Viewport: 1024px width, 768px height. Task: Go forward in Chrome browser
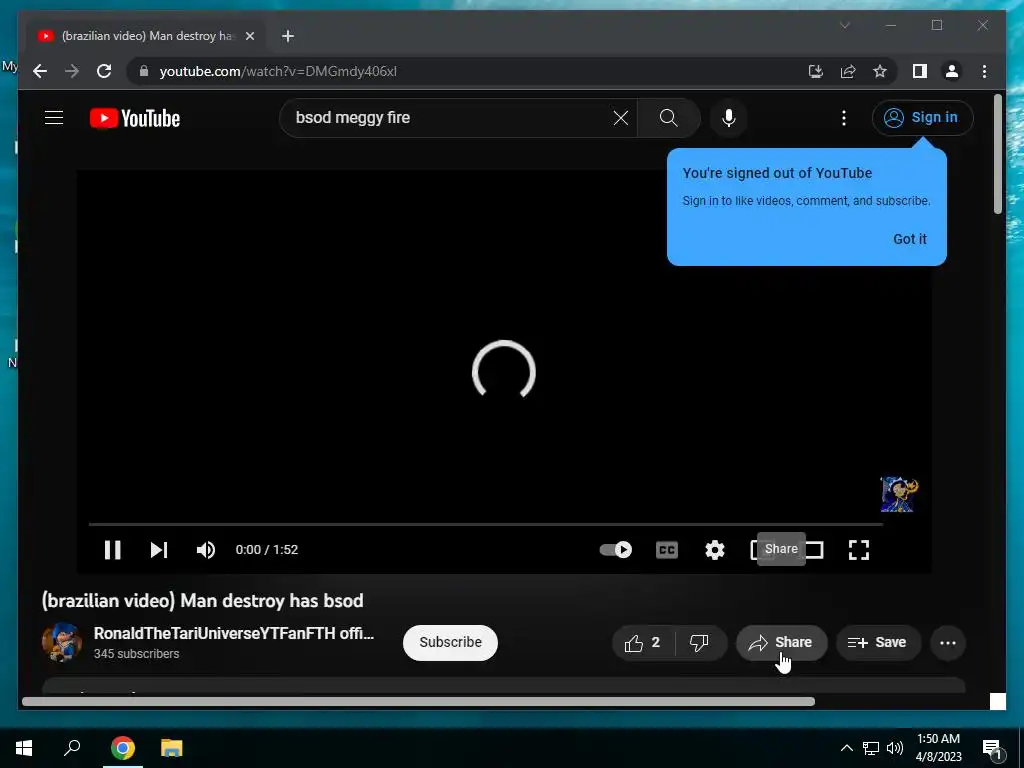click(x=72, y=71)
